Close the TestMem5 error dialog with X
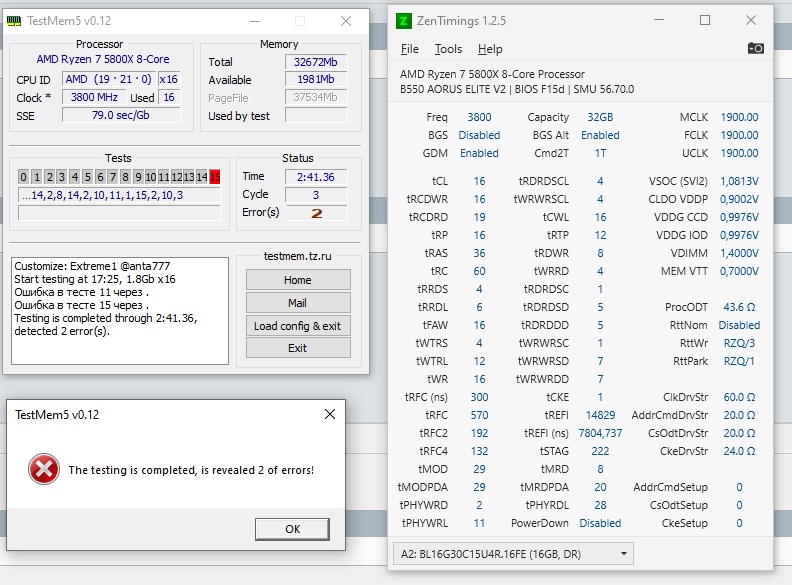Screen dimensions: 792x585 [x=330, y=414]
